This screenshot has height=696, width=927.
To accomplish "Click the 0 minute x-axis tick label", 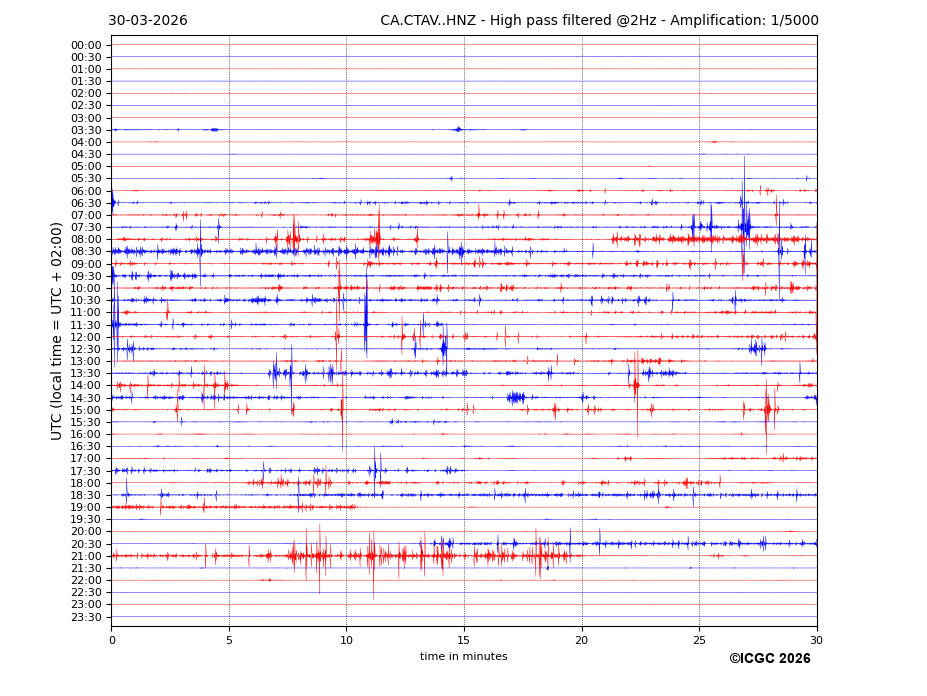I will tap(112, 641).
